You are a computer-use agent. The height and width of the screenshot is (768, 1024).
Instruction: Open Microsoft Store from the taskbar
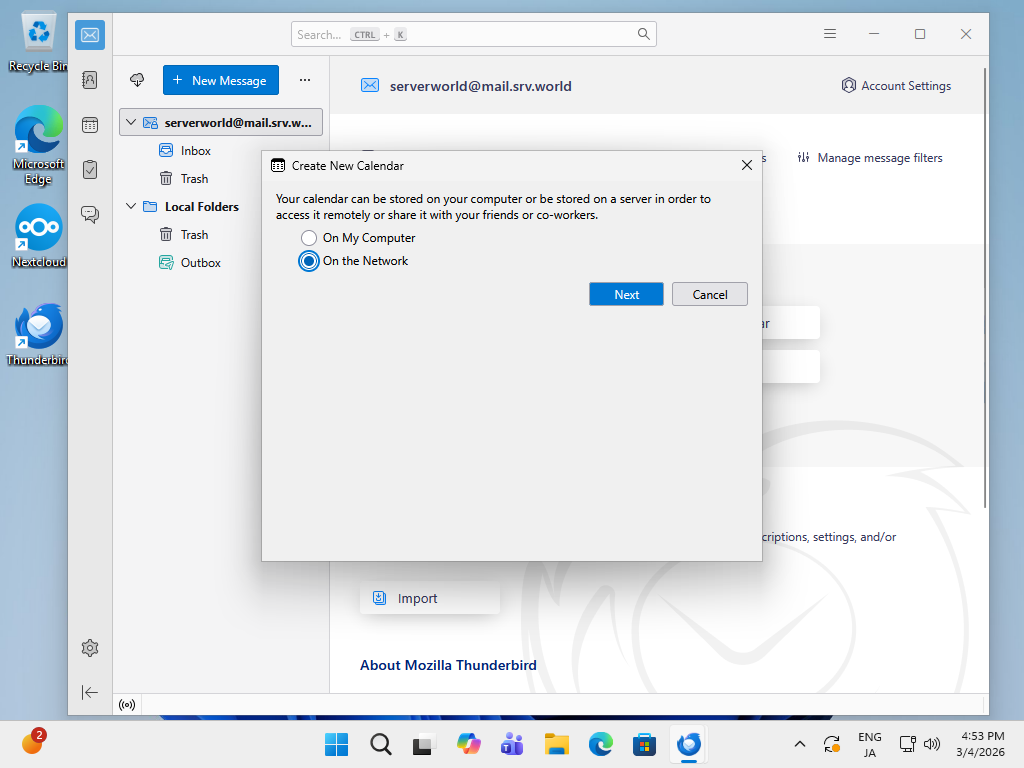(644, 744)
